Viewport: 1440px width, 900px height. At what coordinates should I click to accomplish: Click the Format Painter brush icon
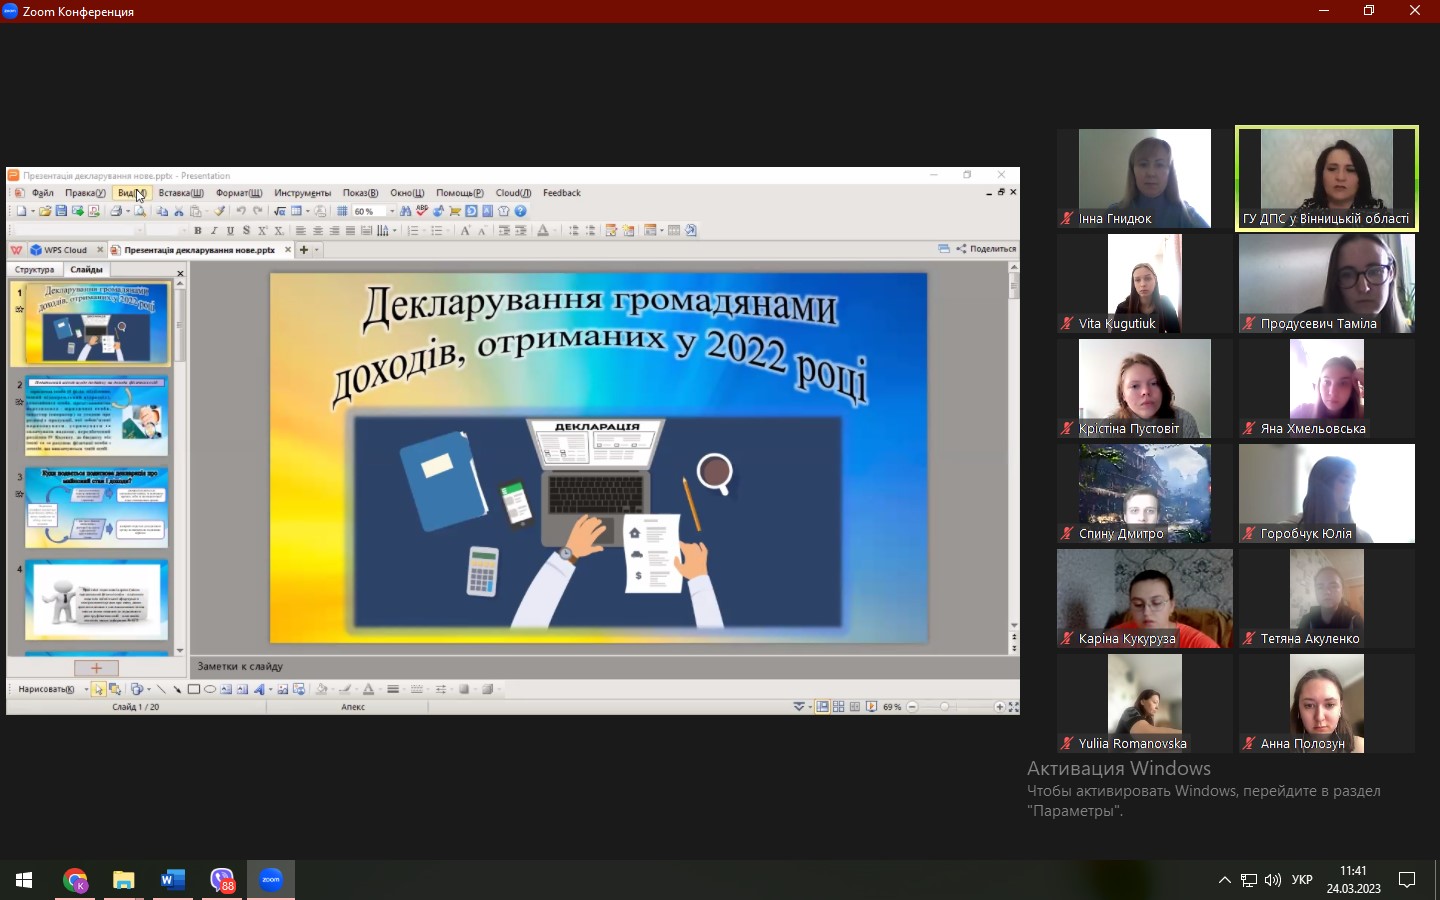(x=220, y=211)
